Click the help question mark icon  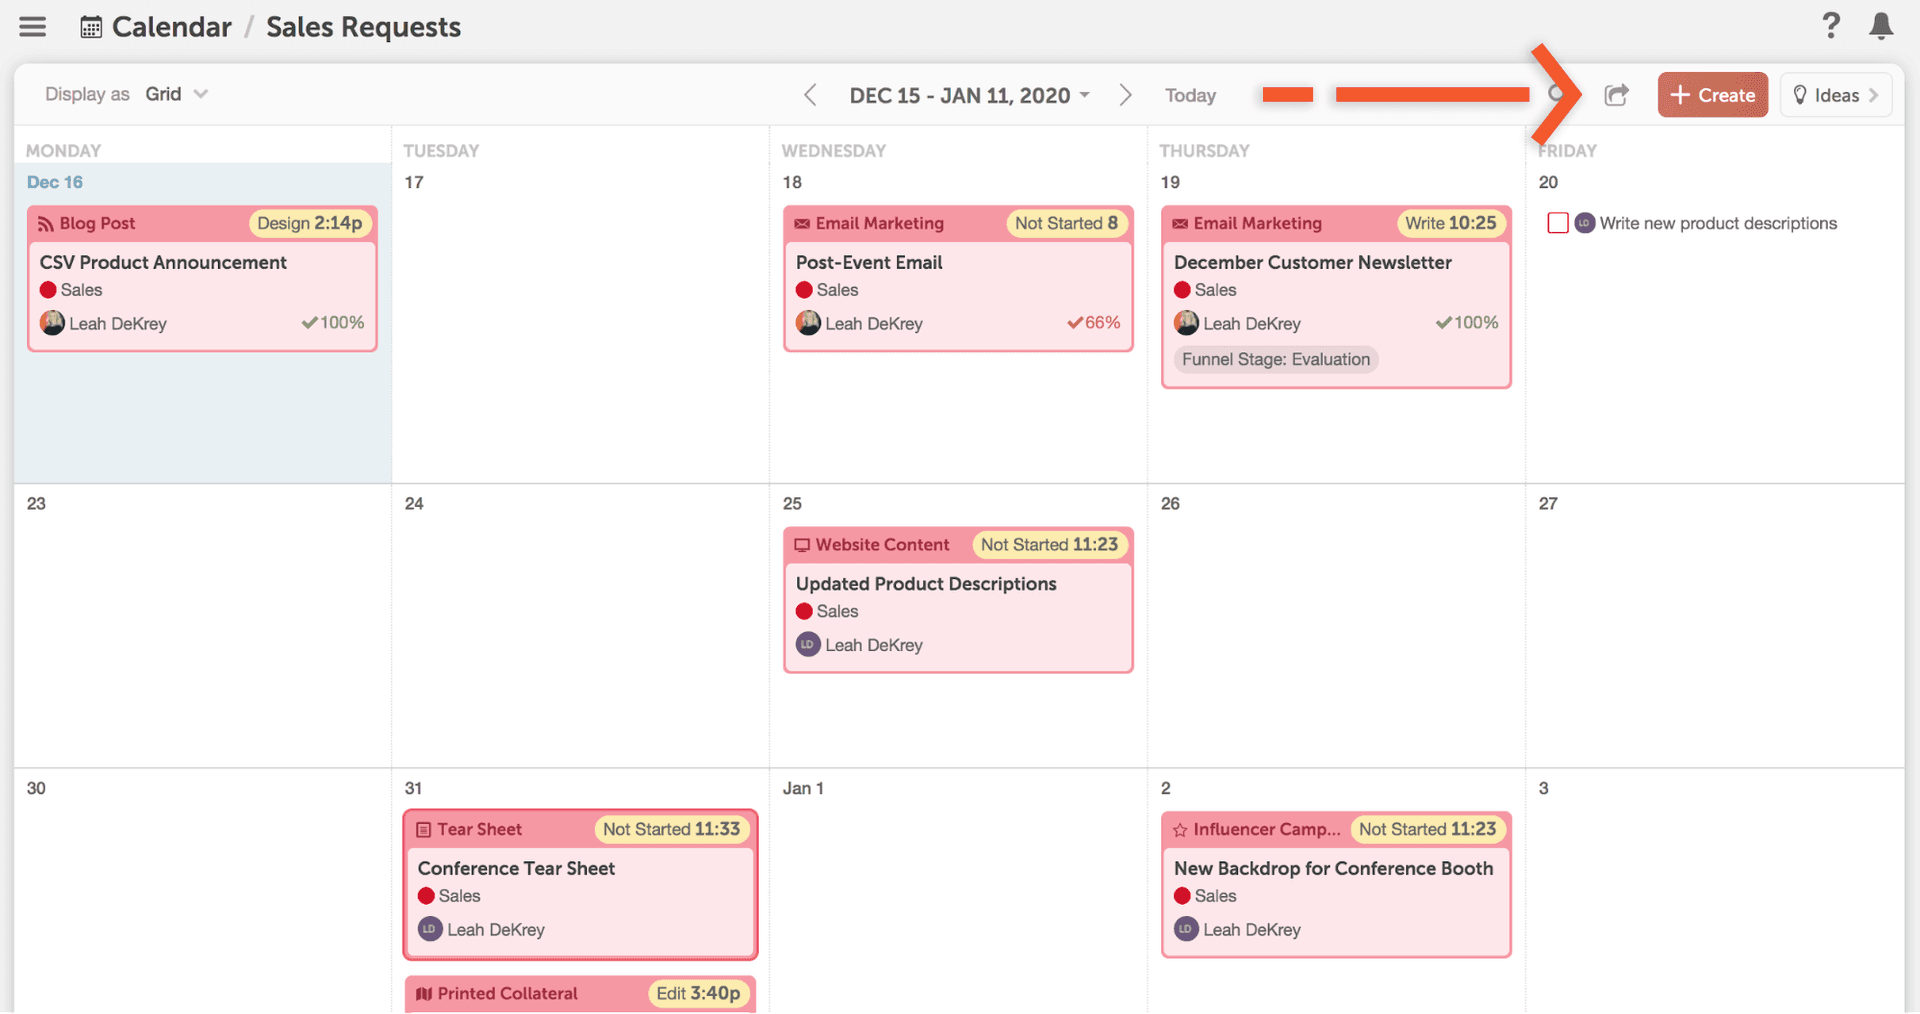tap(1830, 25)
